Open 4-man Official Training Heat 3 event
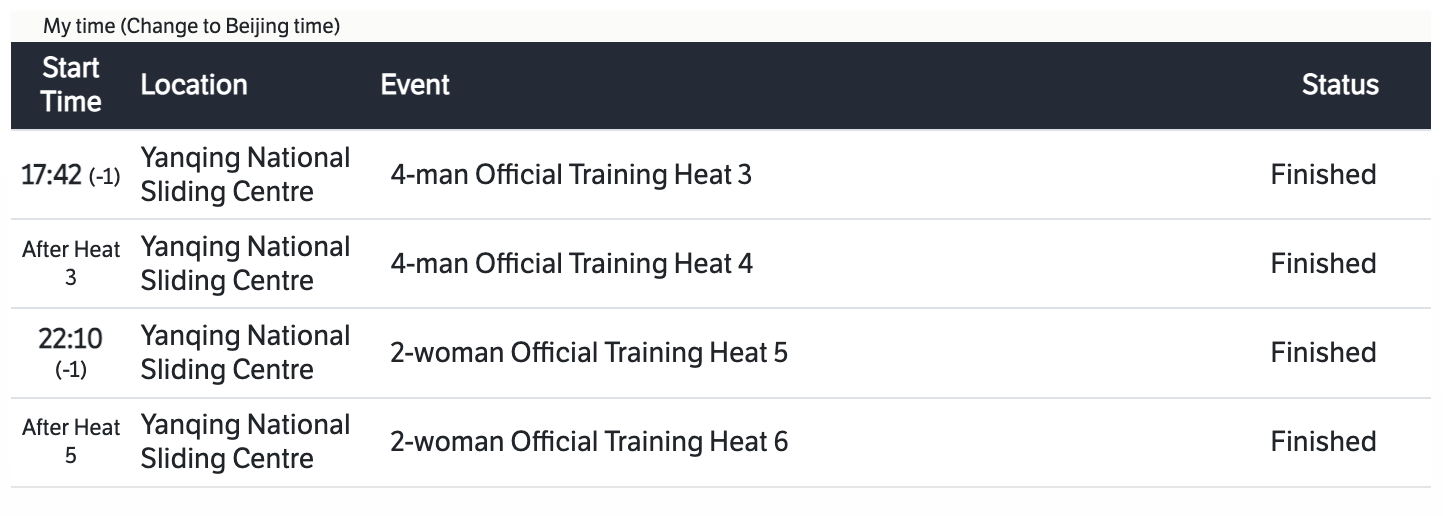 pyautogui.click(x=571, y=175)
